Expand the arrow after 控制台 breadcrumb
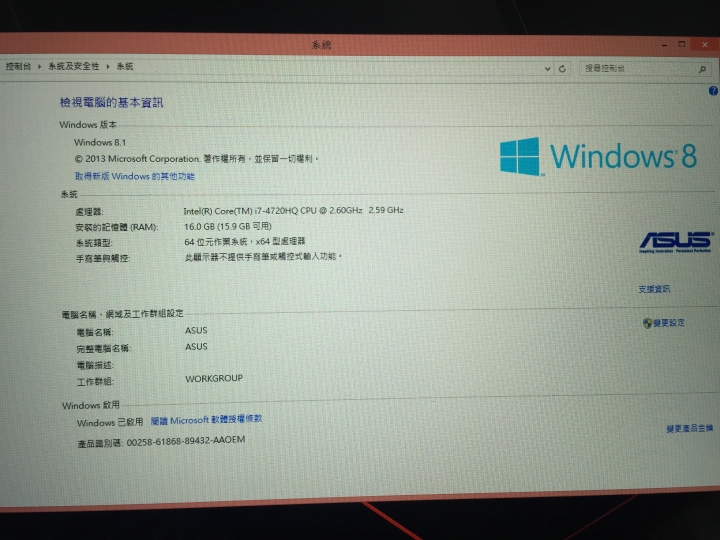Viewport: 720px width, 540px height. (x=39, y=67)
